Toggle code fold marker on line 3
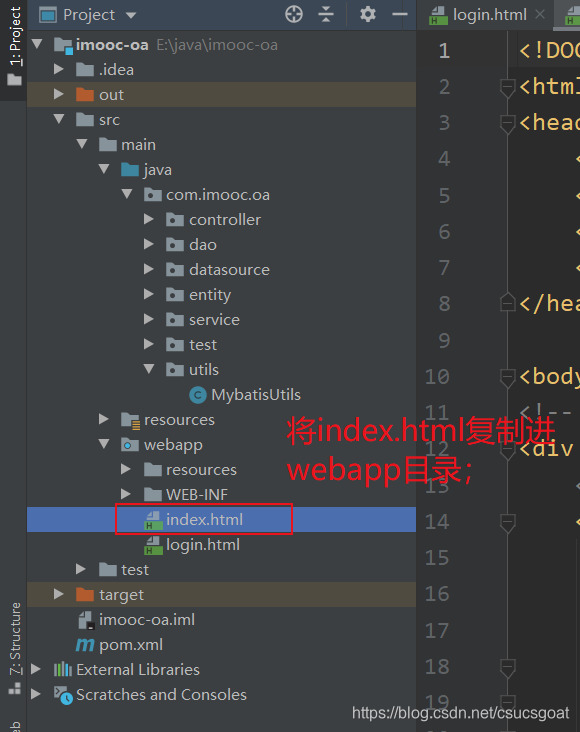580x732 pixels. pyautogui.click(x=507, y=124)
